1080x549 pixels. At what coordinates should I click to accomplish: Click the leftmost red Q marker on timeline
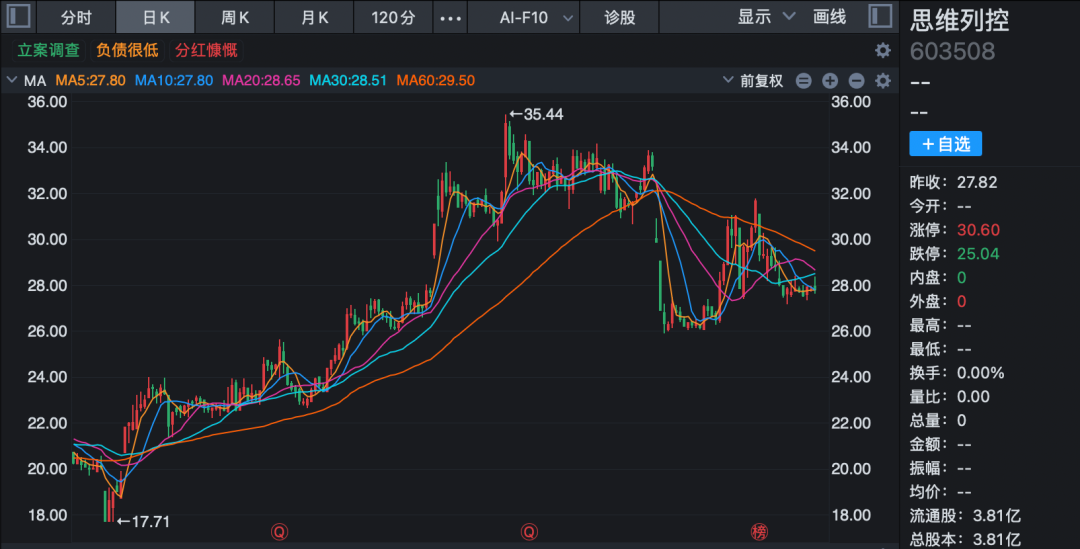point(283,532)
